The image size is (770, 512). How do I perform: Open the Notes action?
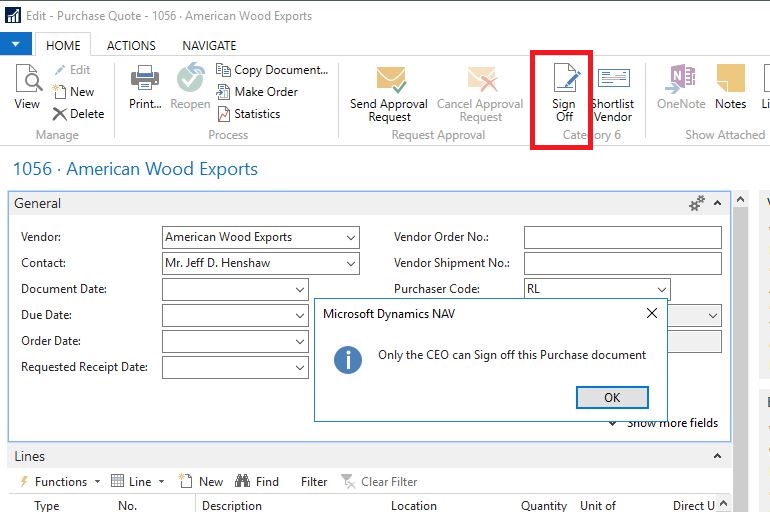point(731,87)
